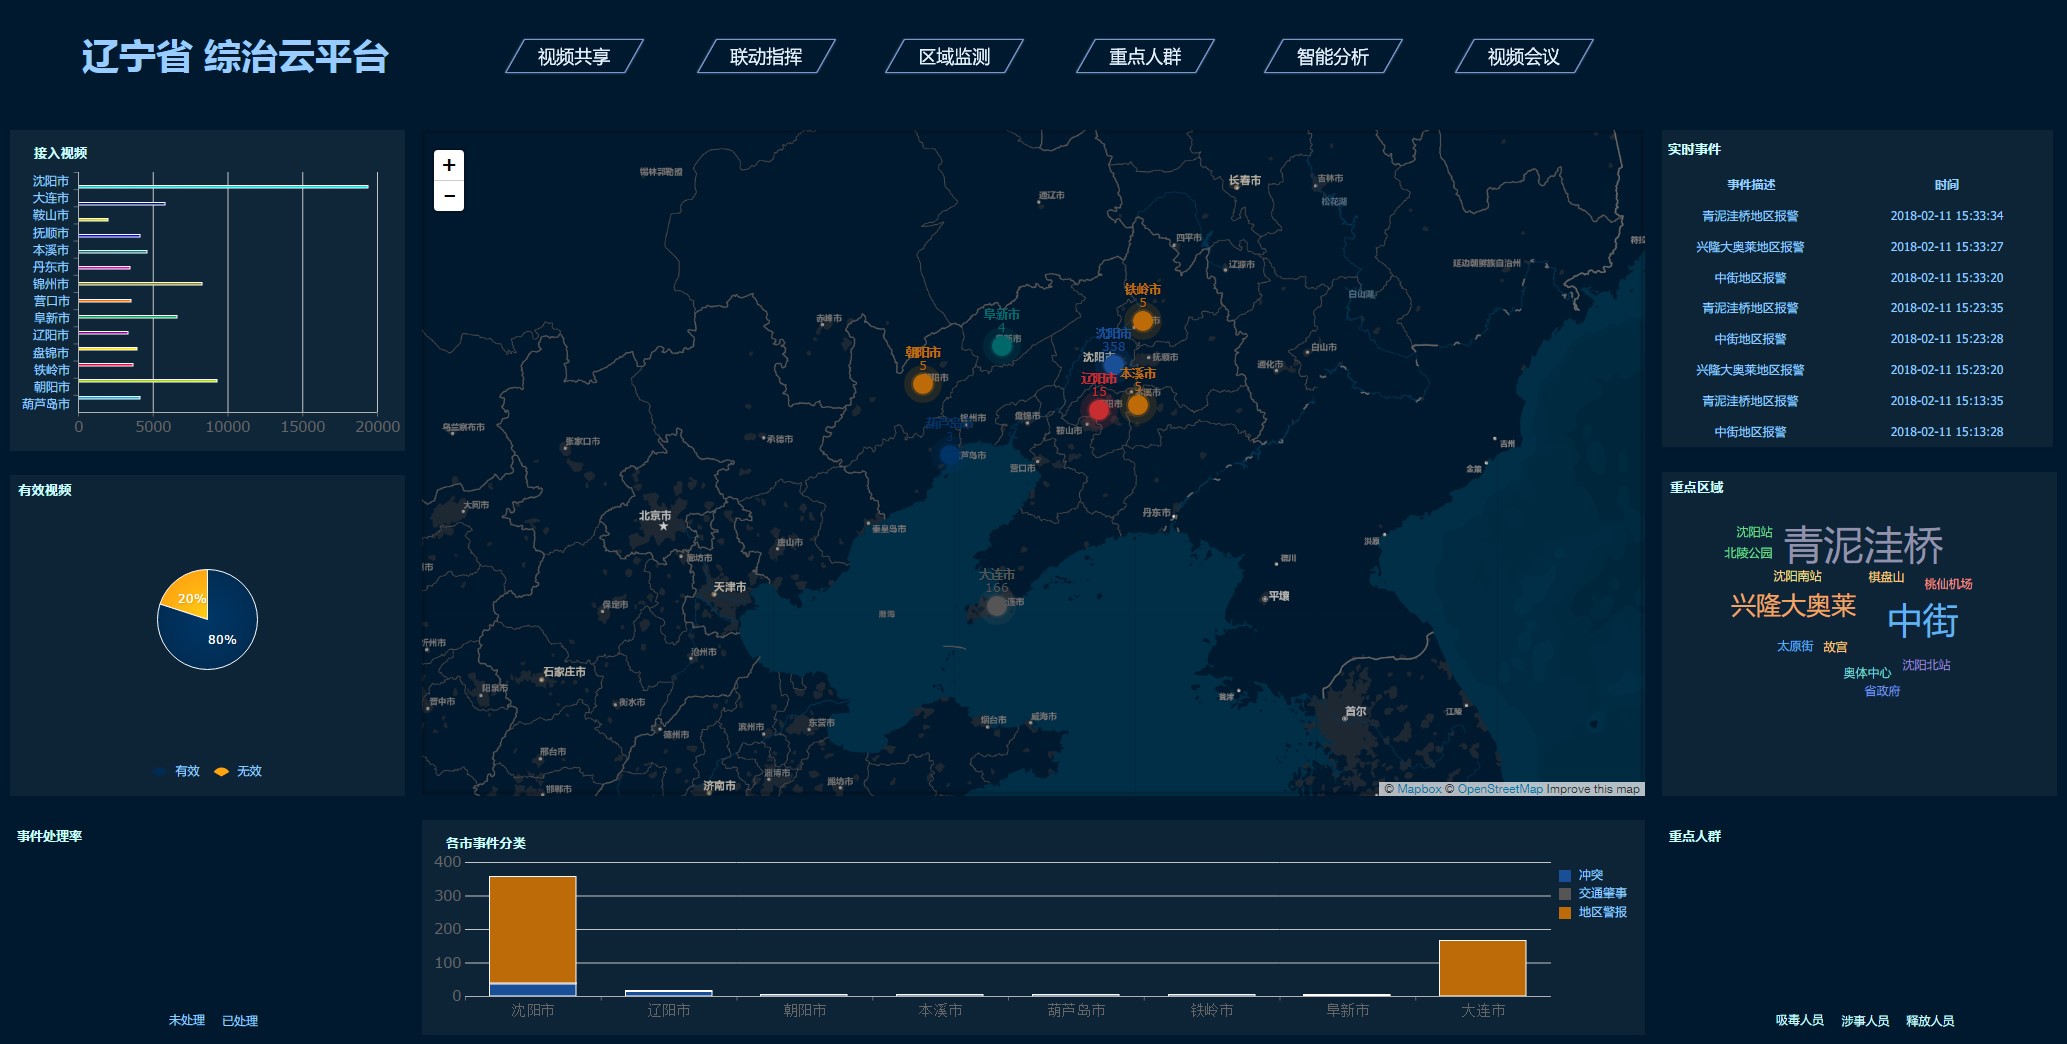Switch to the 智能分析 tab
This screenshot has width=2067, height=1044.
[1332, 57]
